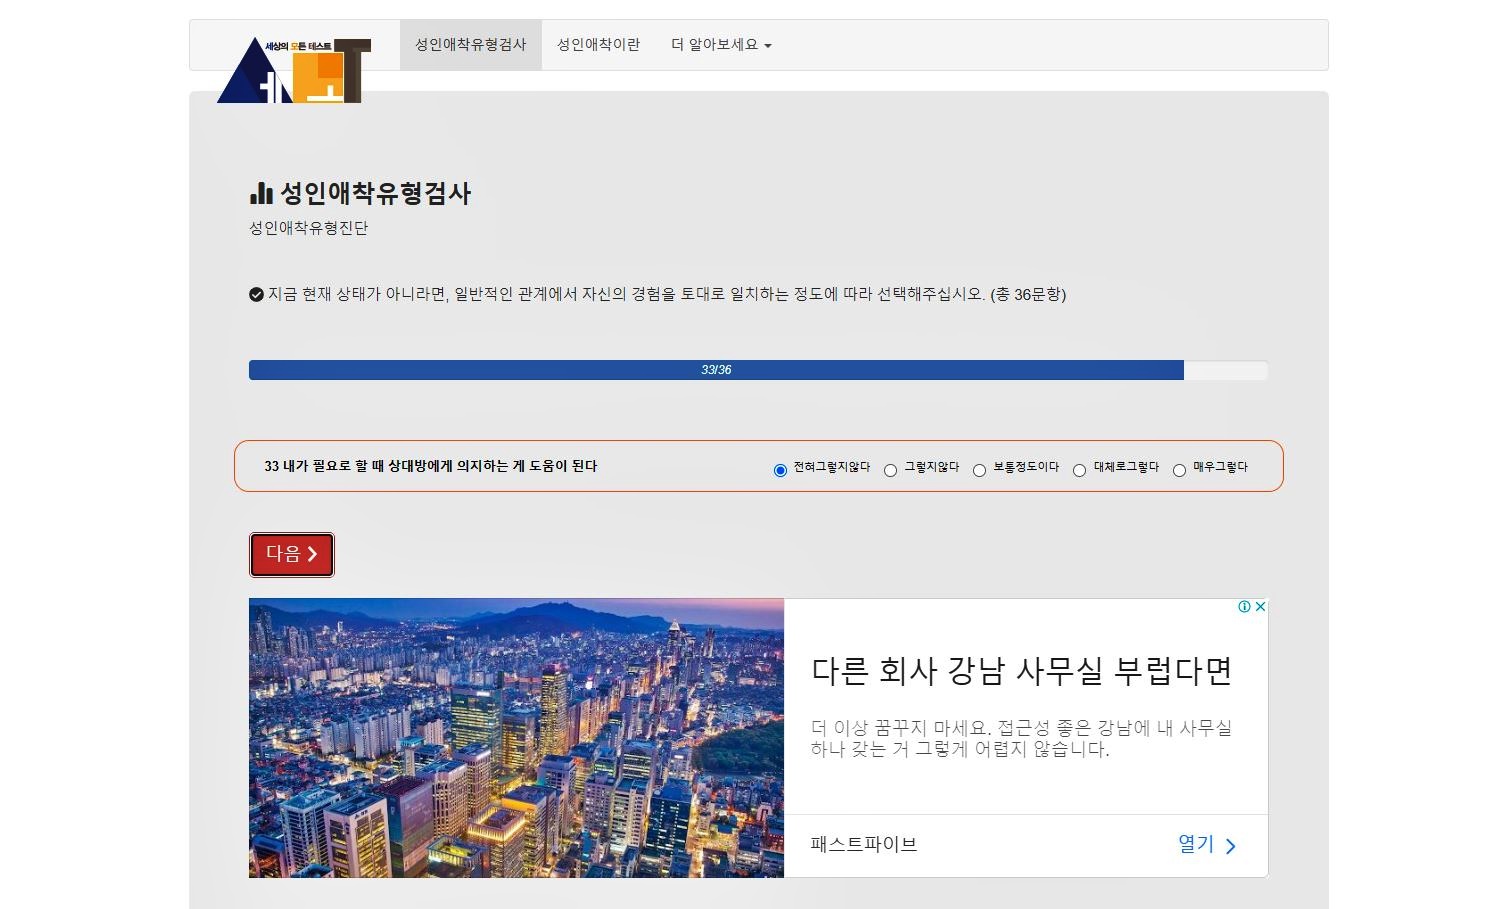Click the bar chart icon beside 성인애착유형검사 heading
Image resolution: width=1502 pixels, height=909 pixels.
coord(261,193)
